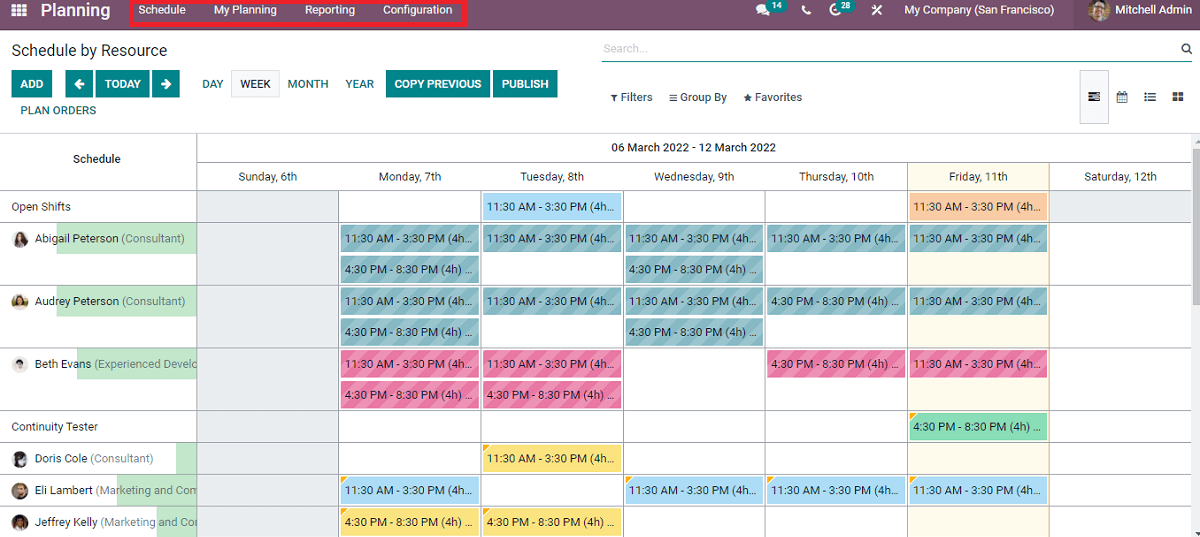Select the Month view scale

(x=308, y=84)
